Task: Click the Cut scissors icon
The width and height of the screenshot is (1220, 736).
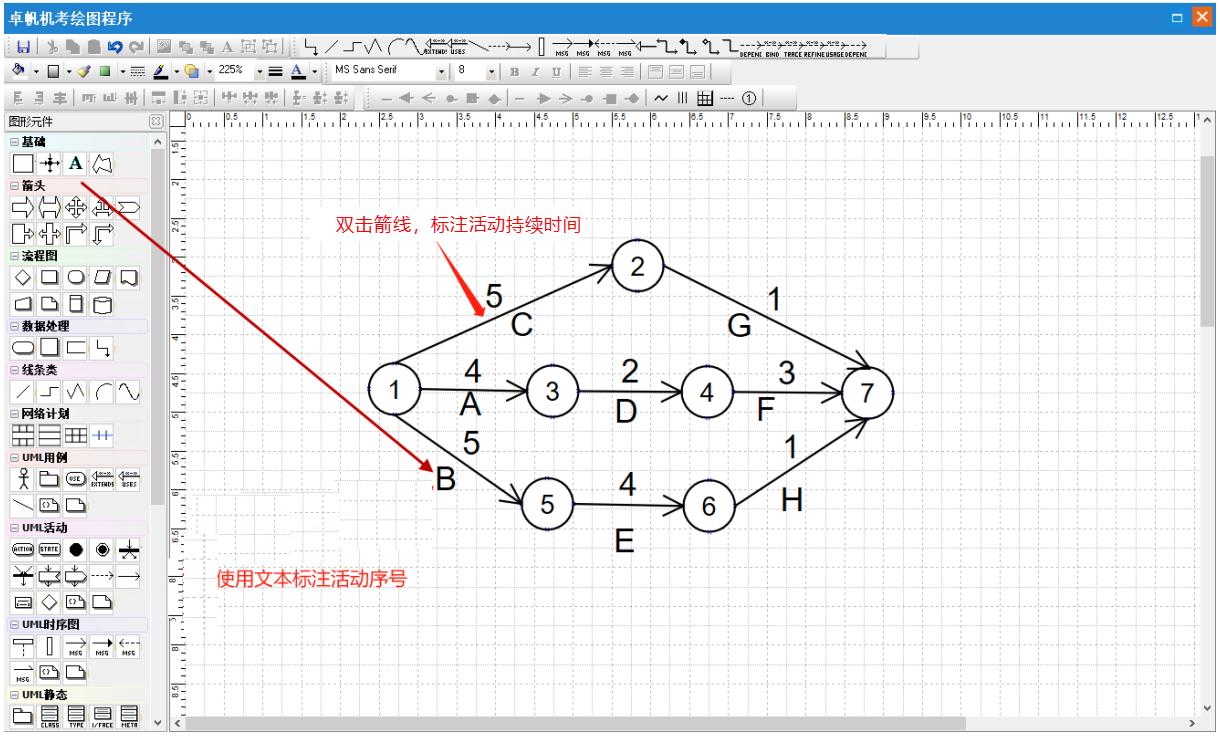Action: [51, 46]
